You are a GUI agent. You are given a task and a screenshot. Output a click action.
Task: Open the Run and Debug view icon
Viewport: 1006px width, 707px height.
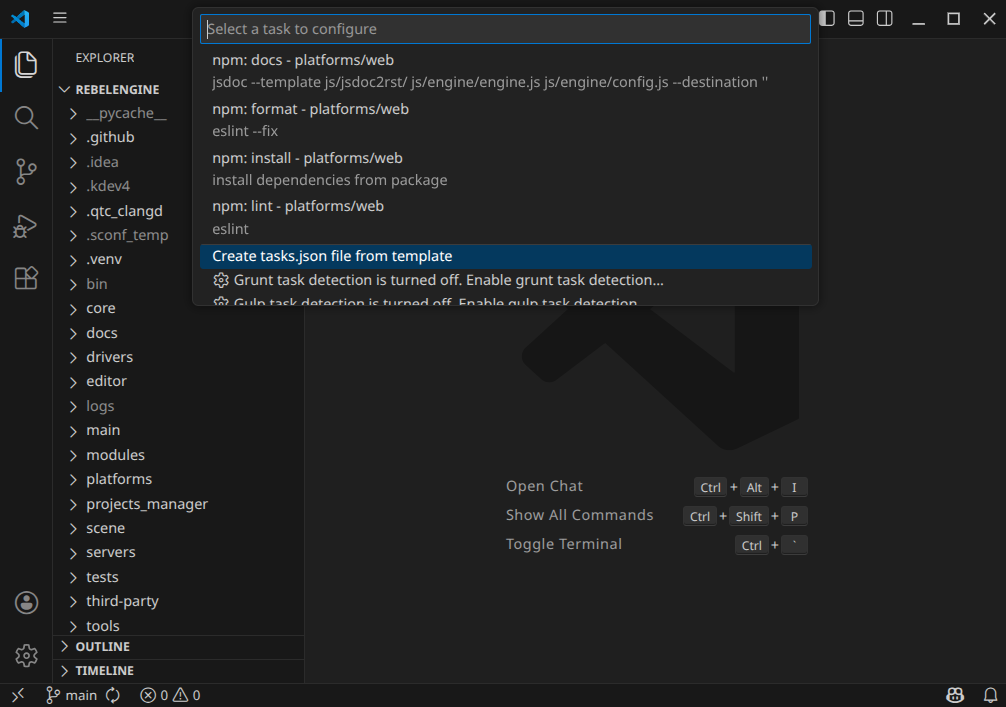[x=26, y=225]
